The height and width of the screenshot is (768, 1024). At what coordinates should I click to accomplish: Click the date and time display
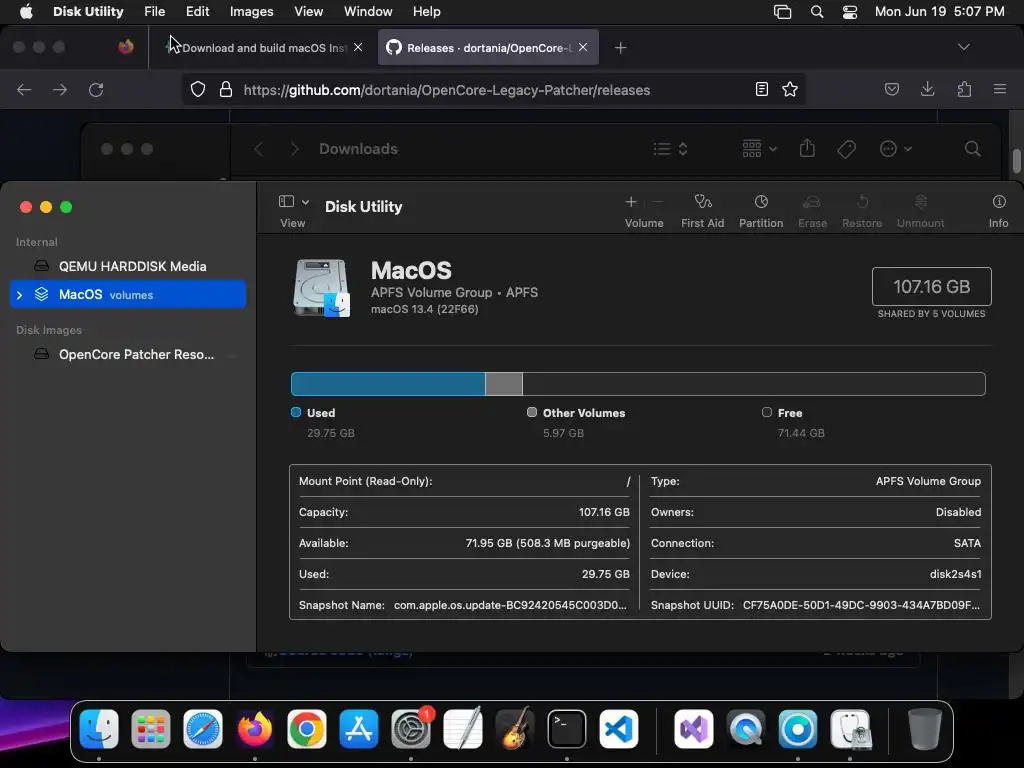(x=939, y=12)
